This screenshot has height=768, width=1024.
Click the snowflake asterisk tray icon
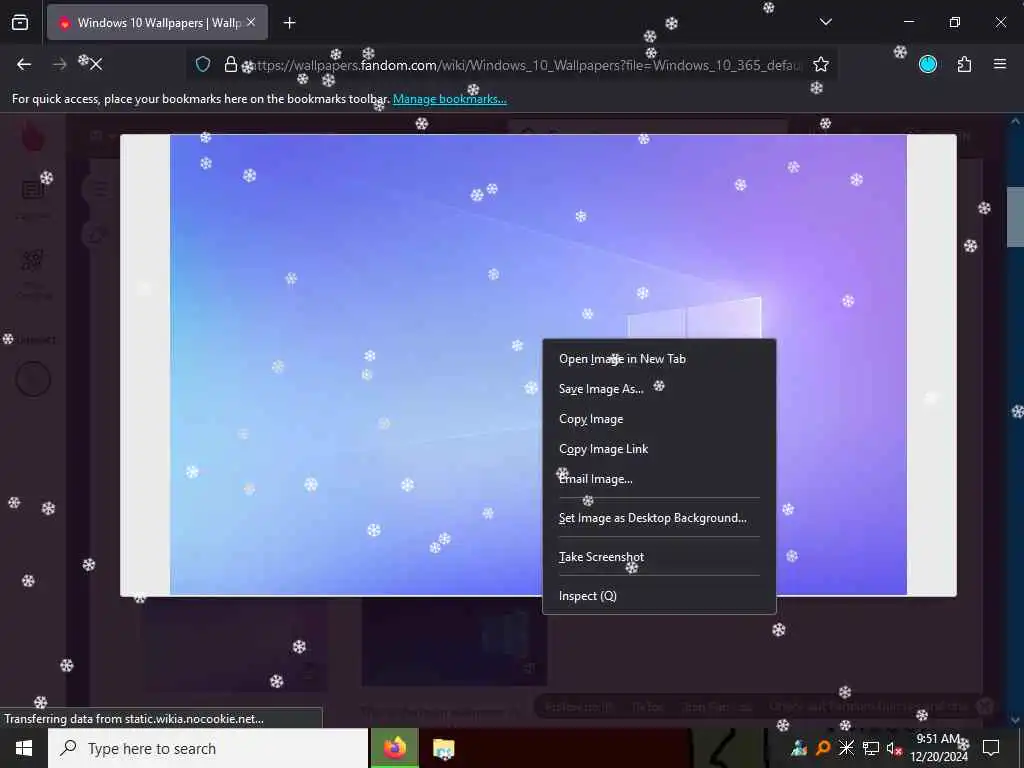click(846, 748)
